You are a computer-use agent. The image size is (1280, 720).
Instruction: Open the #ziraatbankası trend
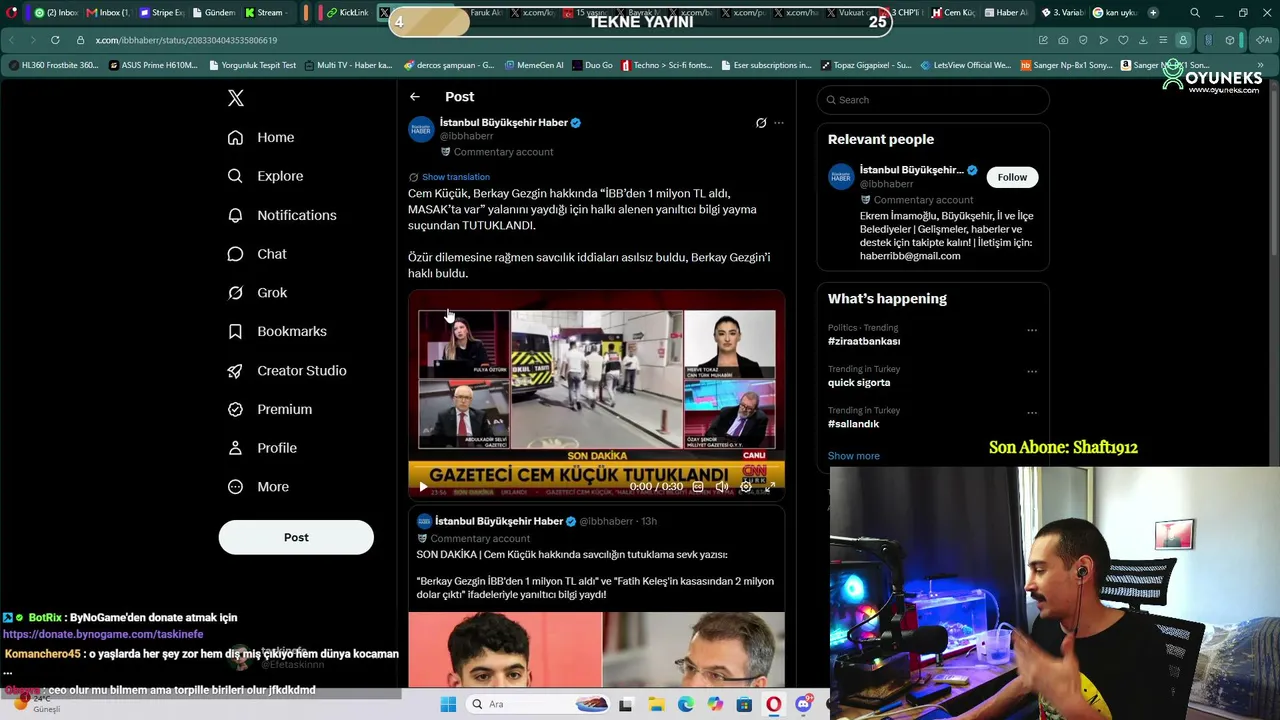[x=864, y=342]
